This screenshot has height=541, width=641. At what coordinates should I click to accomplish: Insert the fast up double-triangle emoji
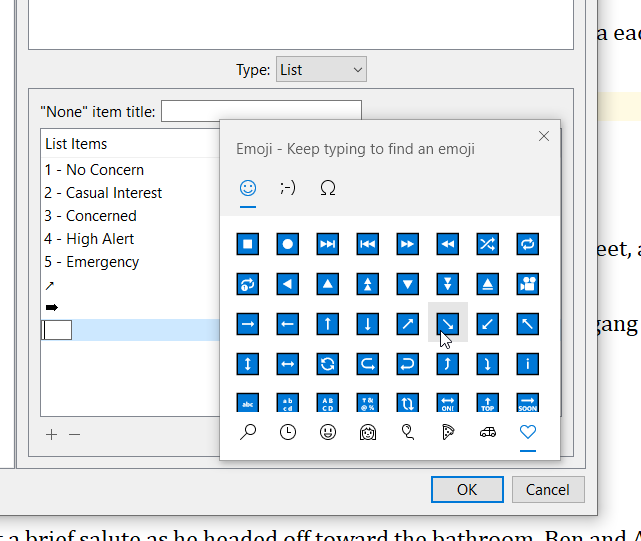click(x=368, y=284)
